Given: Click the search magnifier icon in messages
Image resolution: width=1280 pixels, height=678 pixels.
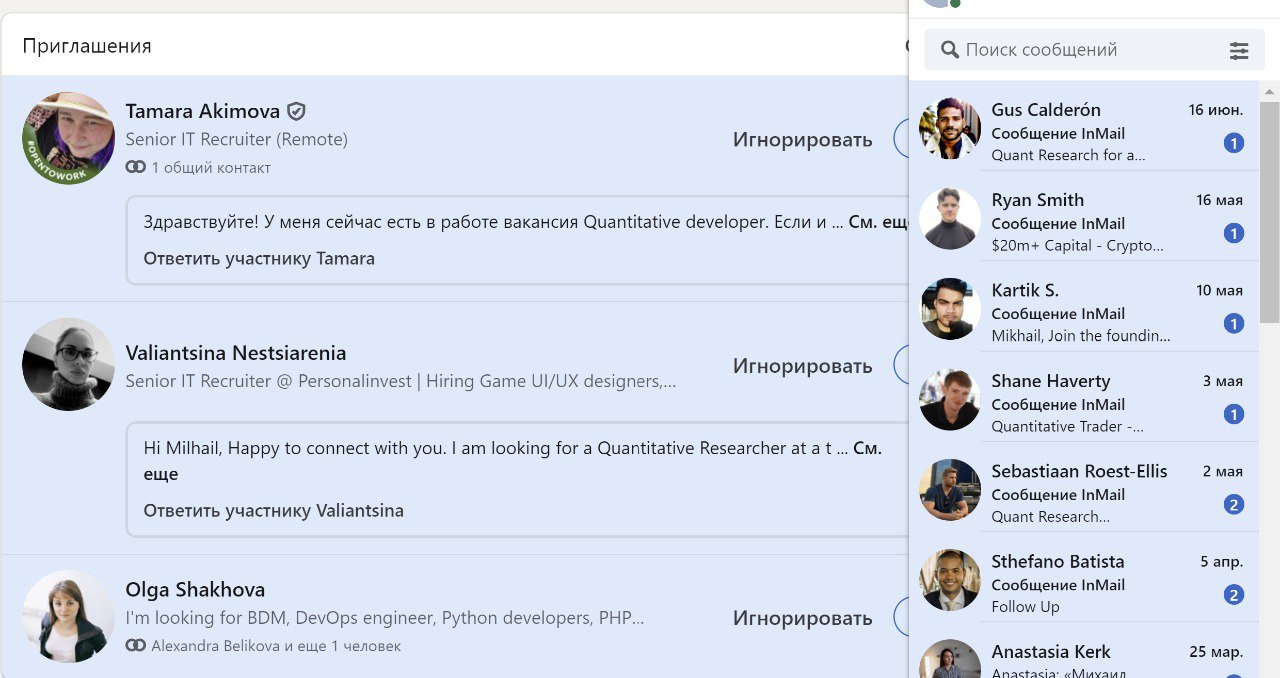Looking at the screenshot, I should point(949,50).
